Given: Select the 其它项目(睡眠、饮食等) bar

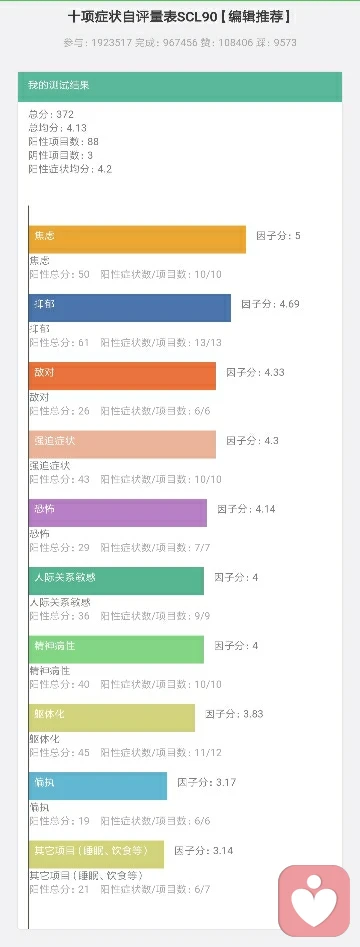Looking at the screenshot, I should 96,853.
